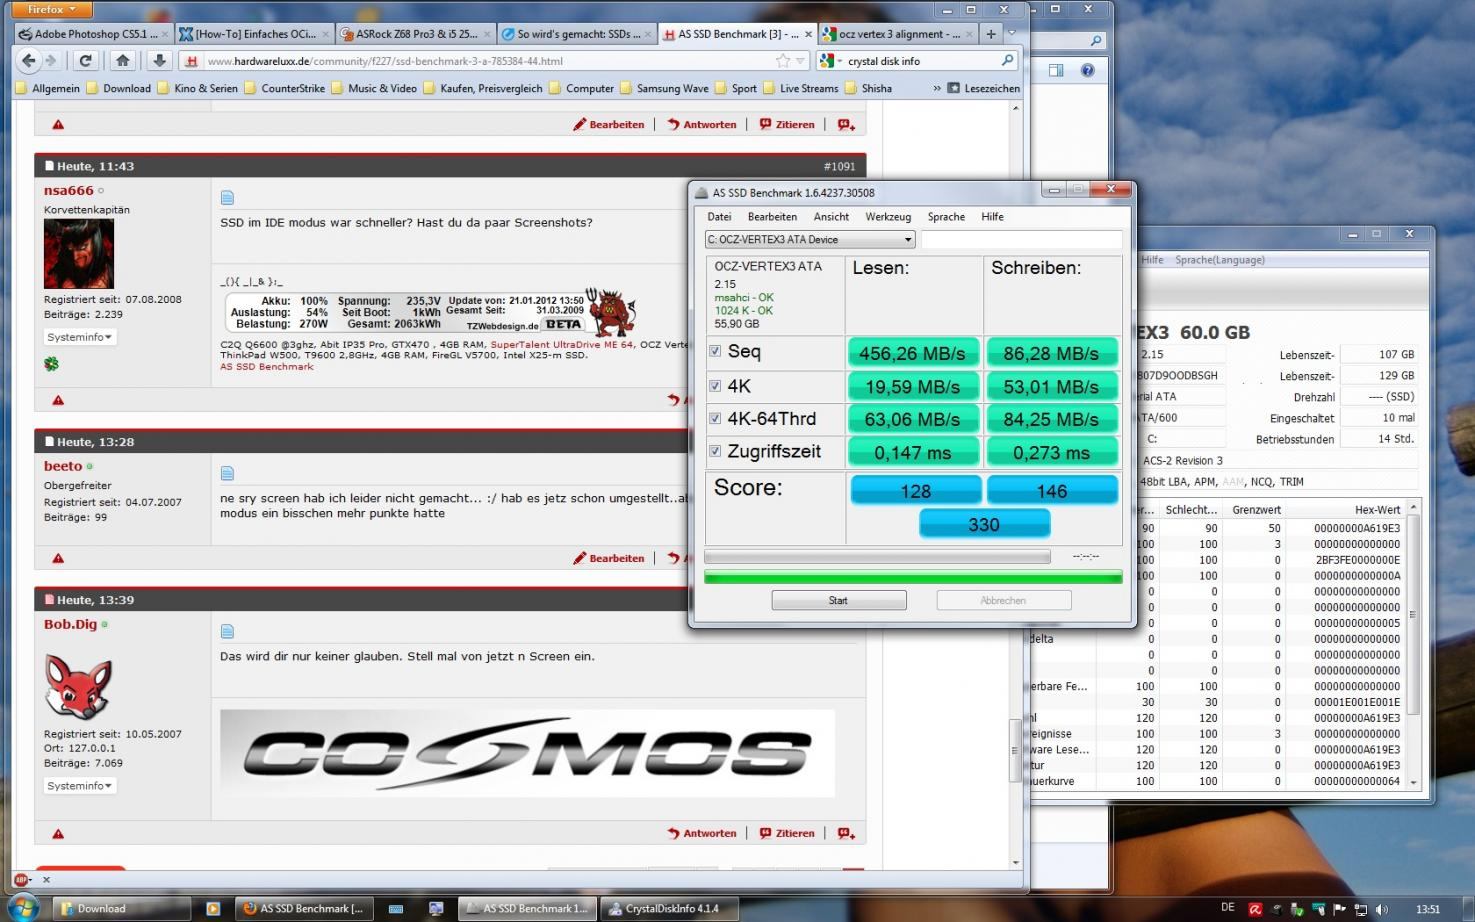
Task: Click the post icon in nsa666's post
Action: 227,198
